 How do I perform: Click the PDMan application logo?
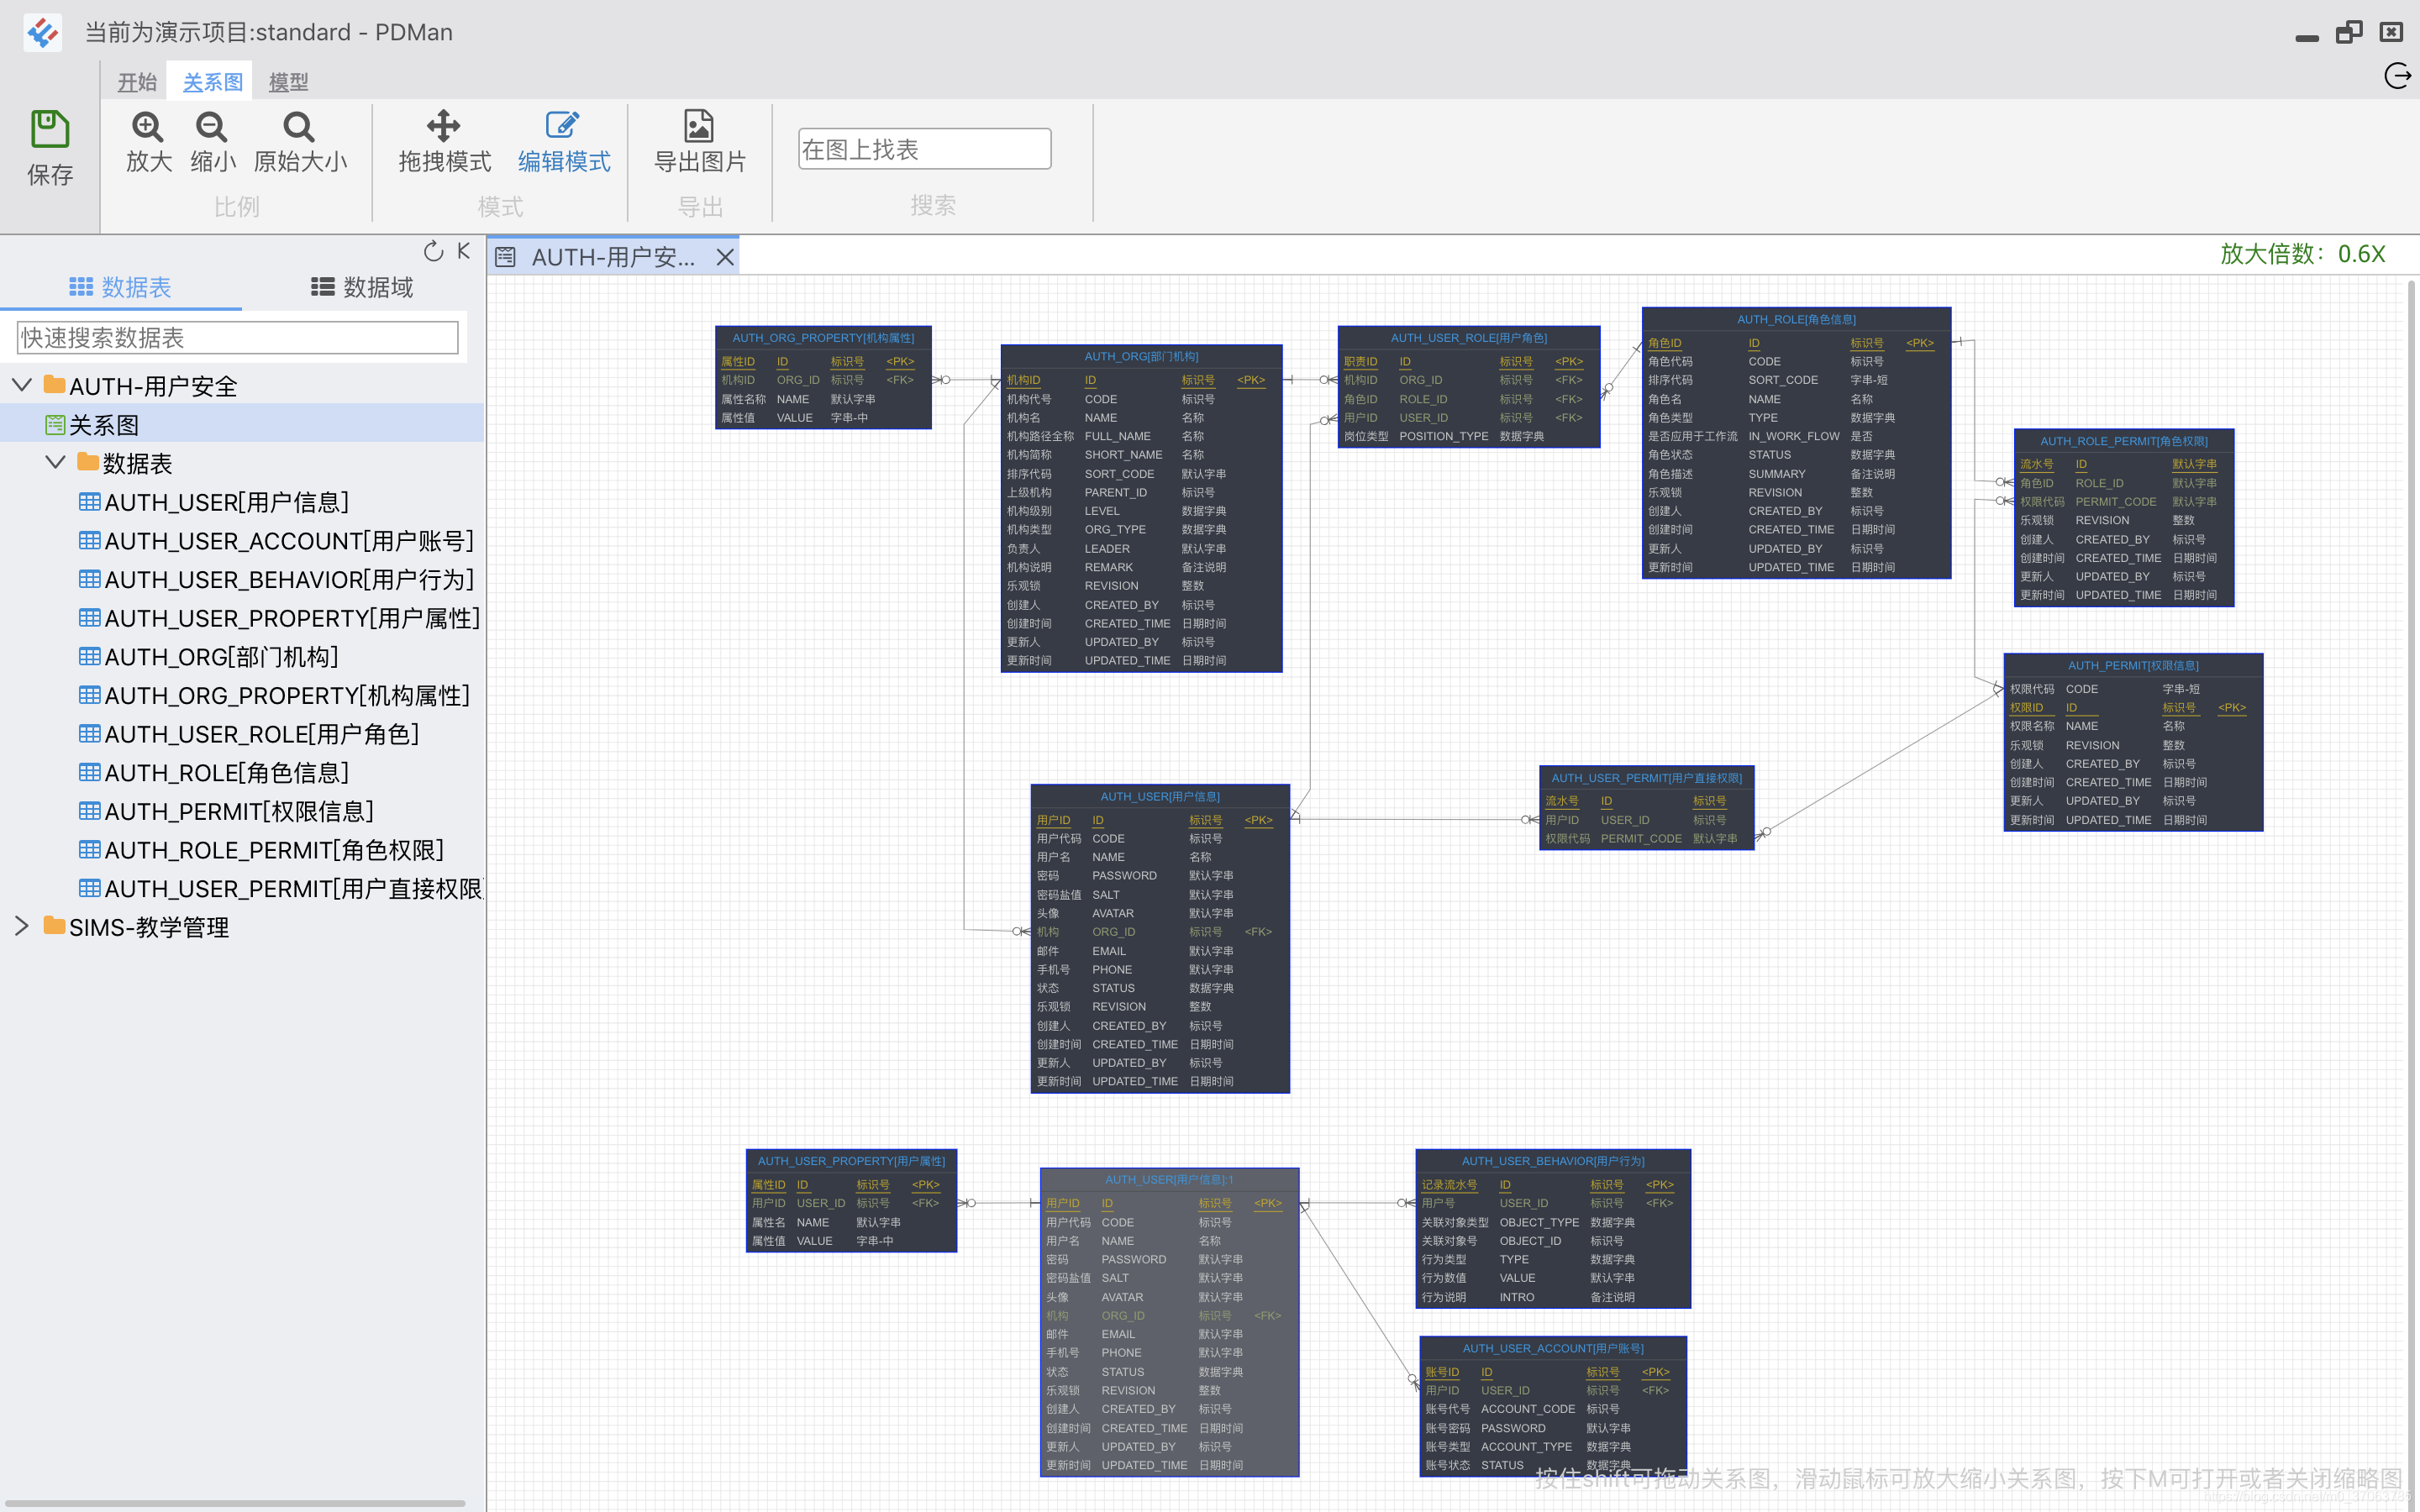coord(42,33)
